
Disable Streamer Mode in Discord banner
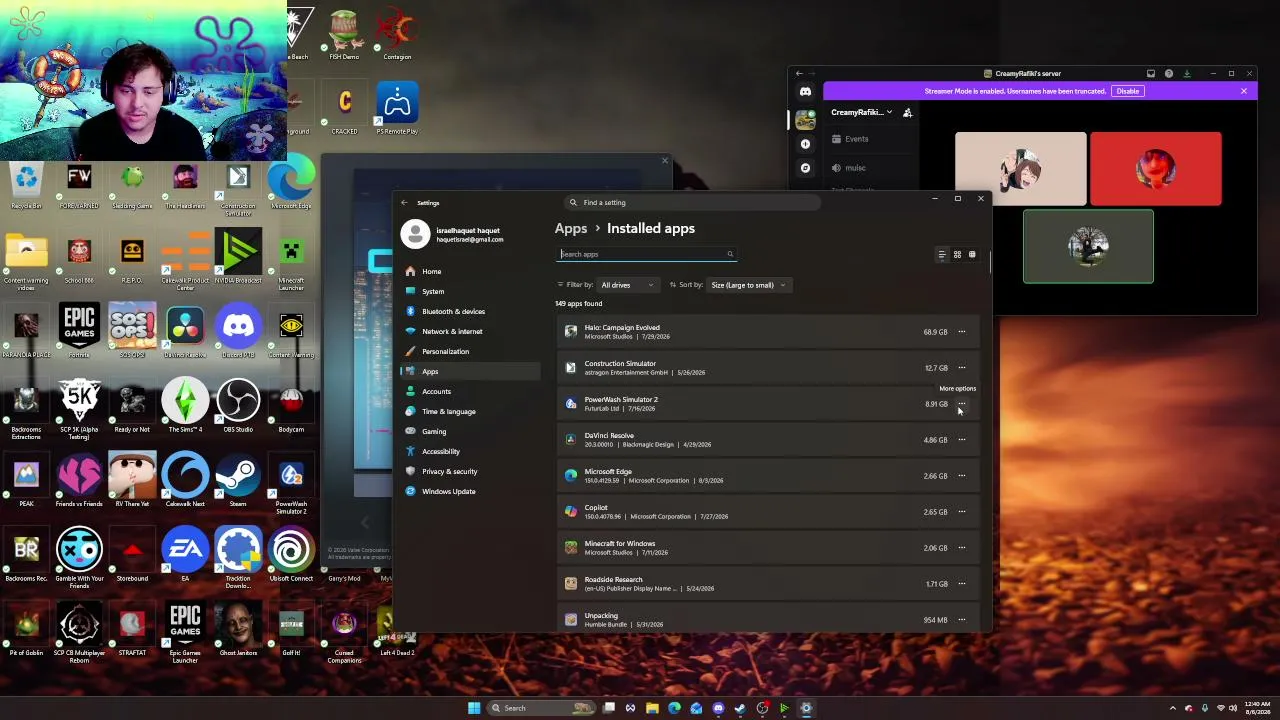tap(1128, 91)
